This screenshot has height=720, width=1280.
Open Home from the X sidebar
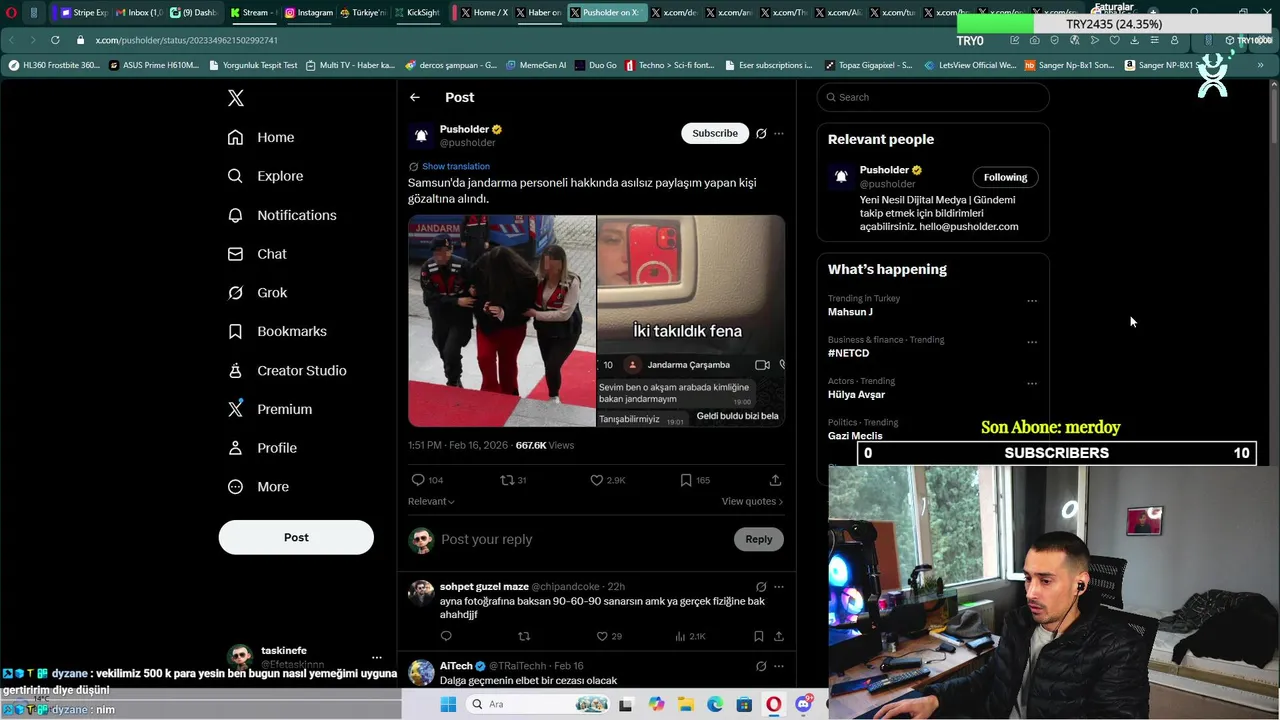click(x=261, y=137)
